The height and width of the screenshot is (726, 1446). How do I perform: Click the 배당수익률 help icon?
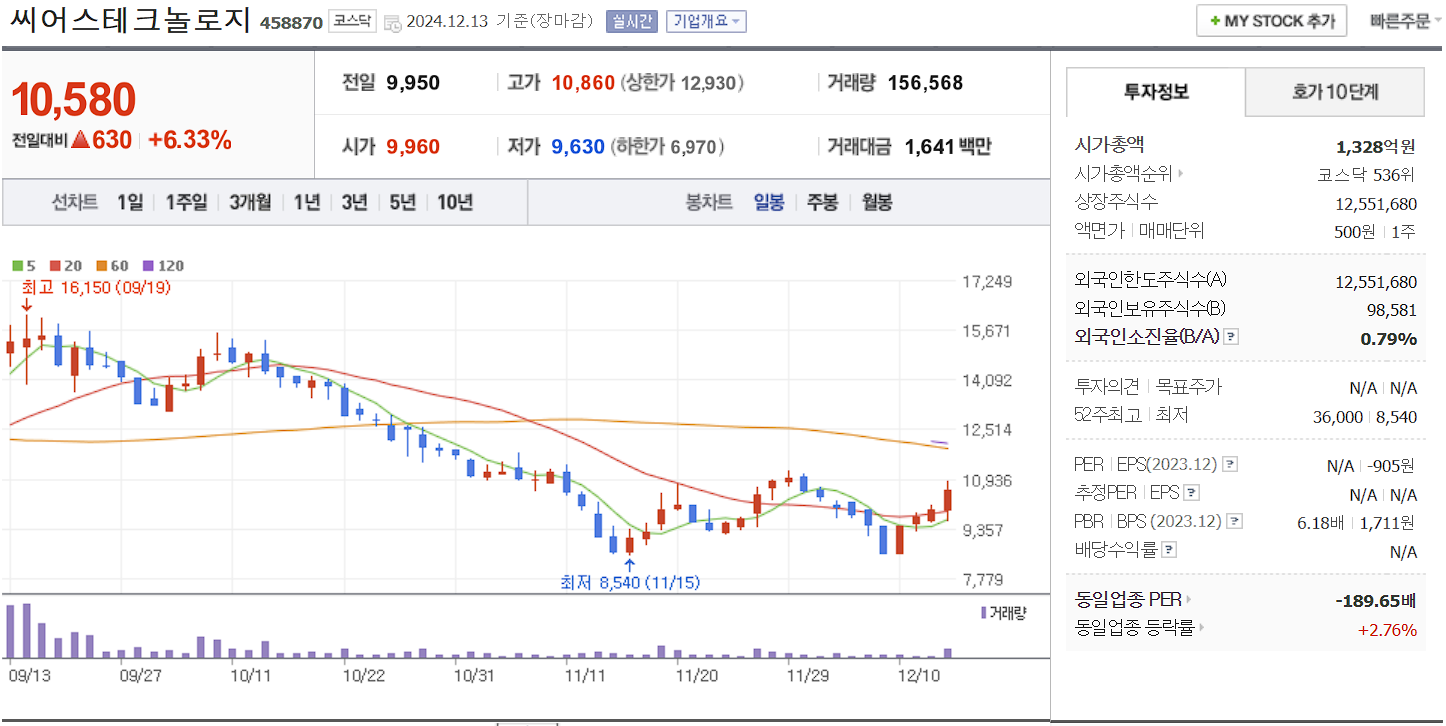click(x=1167, y=547)
